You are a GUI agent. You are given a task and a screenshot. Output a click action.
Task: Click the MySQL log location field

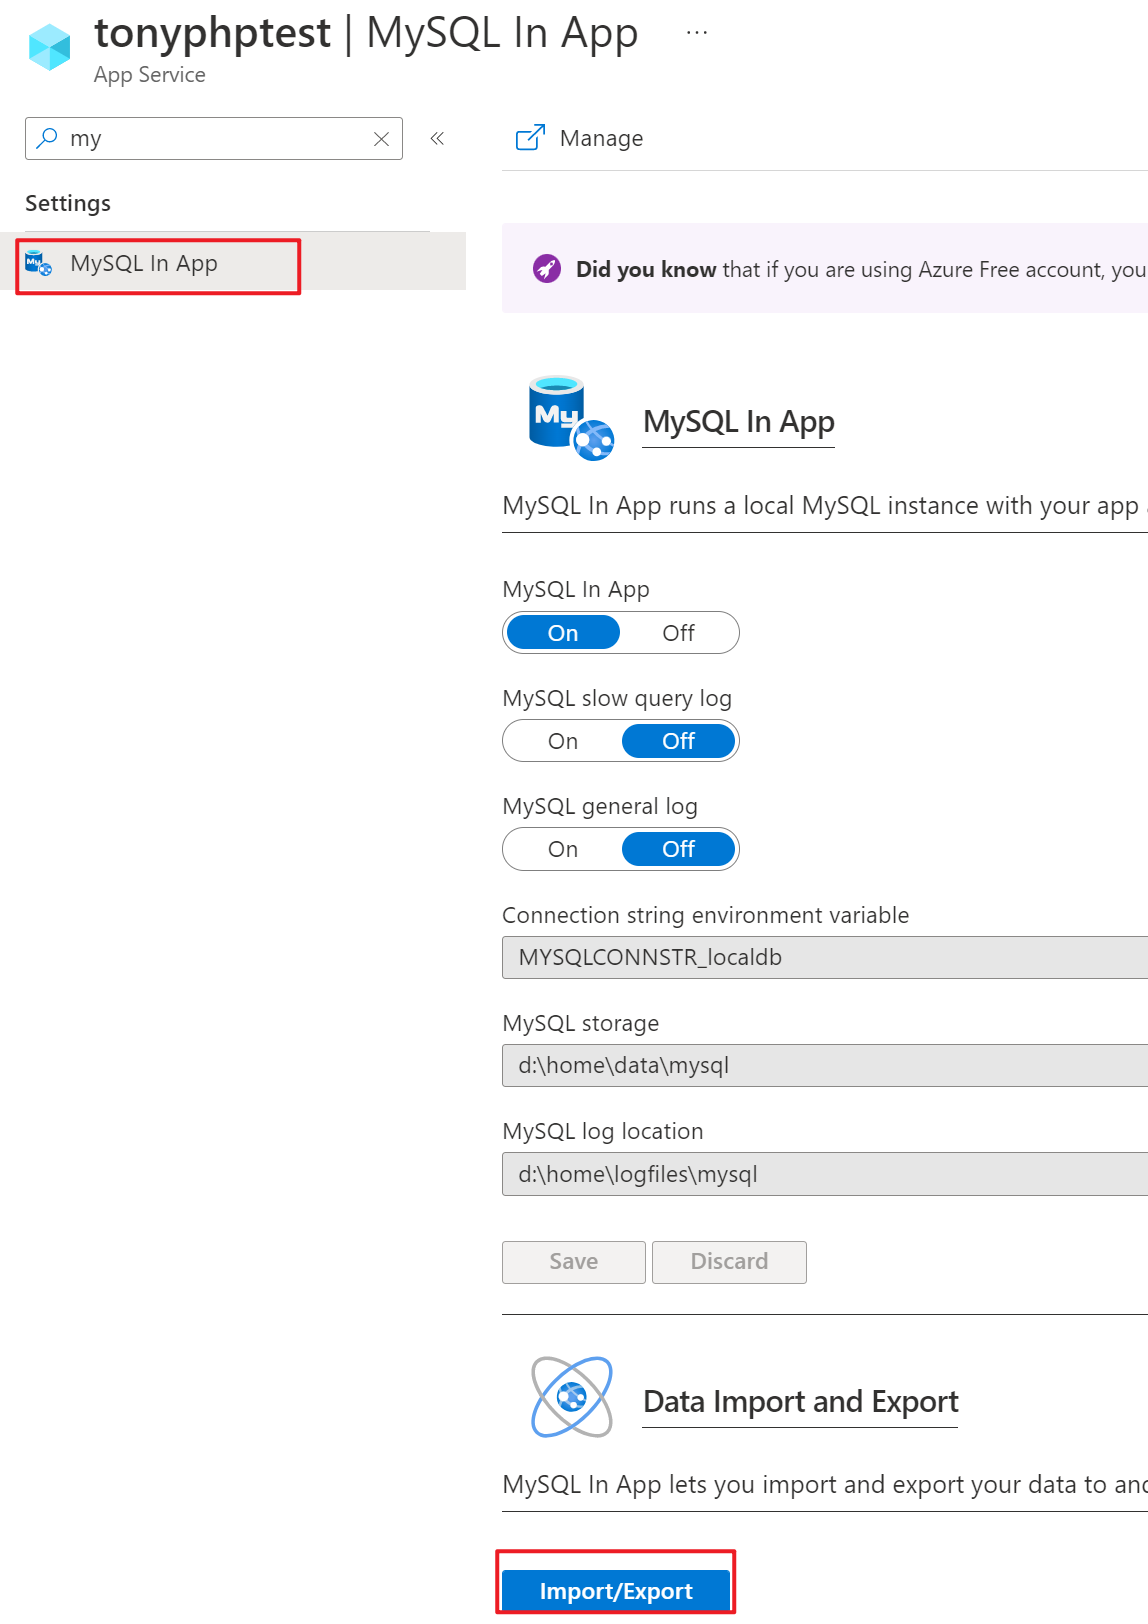825,1174
